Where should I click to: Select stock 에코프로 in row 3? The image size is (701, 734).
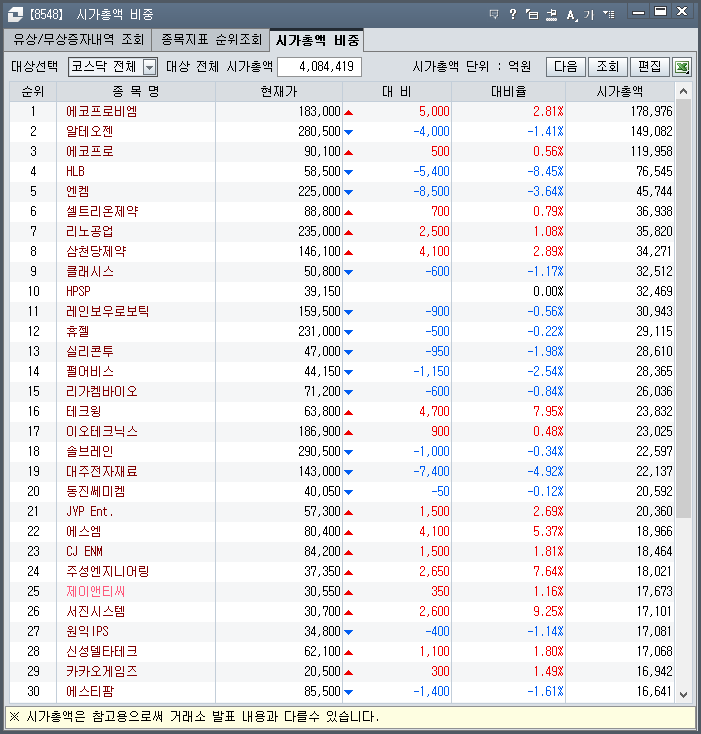(x=89, y=152)
